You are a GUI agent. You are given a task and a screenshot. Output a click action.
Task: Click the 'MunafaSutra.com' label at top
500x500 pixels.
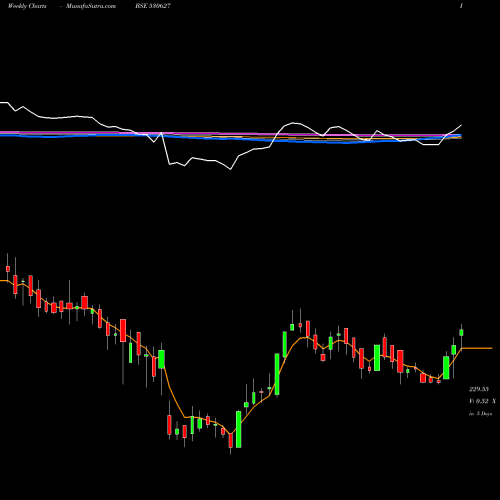click(x=91, y=6)
